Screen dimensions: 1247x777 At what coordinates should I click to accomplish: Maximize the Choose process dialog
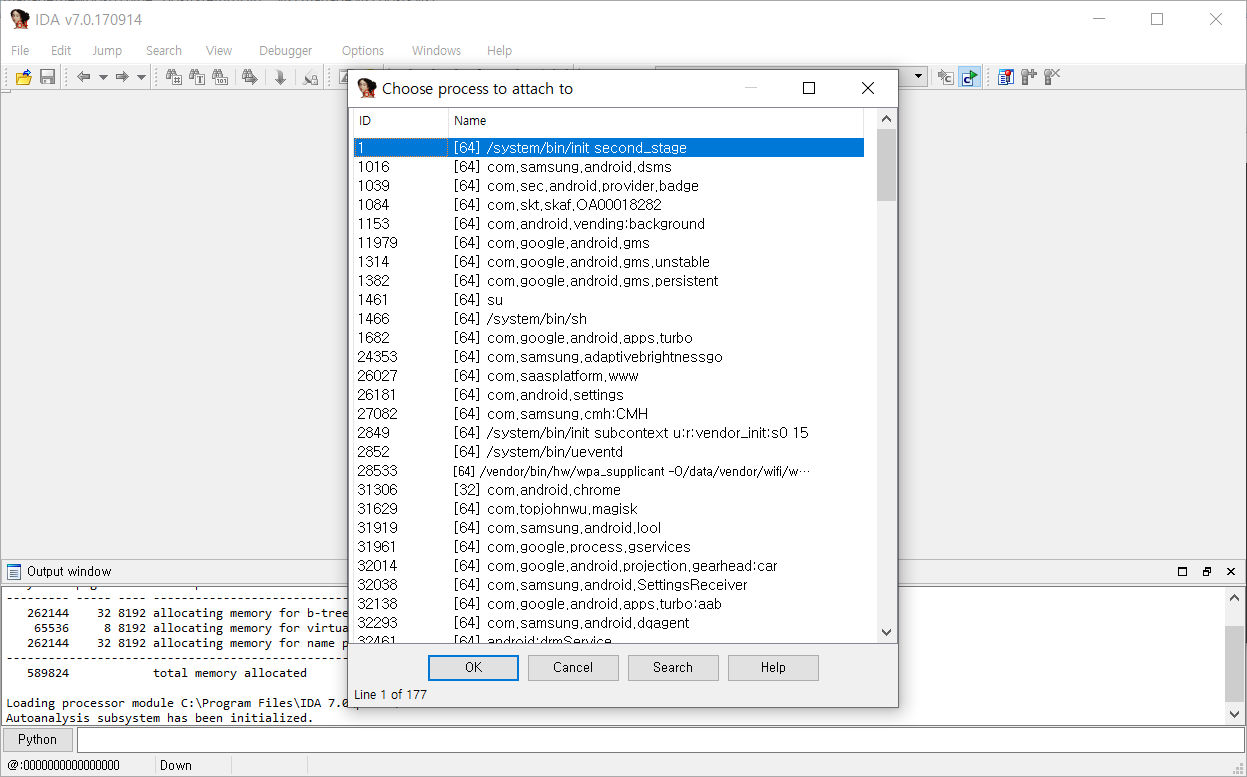pyautogui.click(x=809, y=88)
